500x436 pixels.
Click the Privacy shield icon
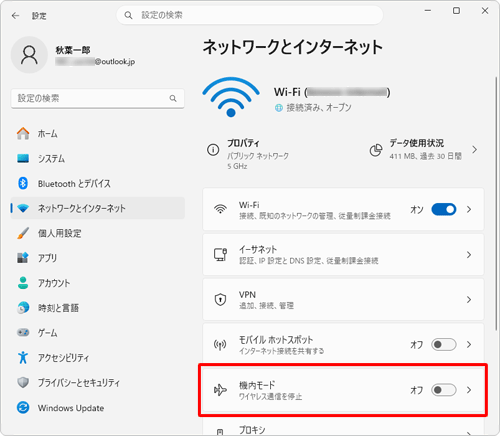tap(23, 382)
